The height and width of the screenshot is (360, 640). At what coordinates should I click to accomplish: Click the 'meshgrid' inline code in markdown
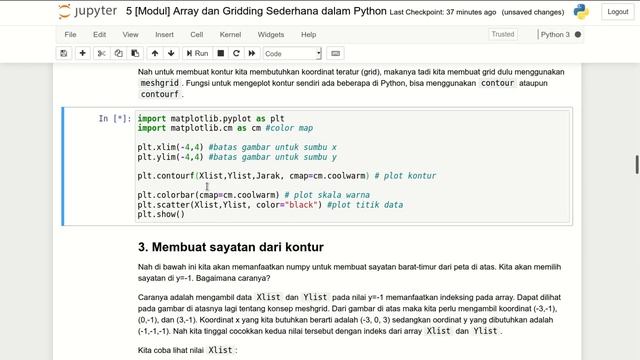coord(160,83)
